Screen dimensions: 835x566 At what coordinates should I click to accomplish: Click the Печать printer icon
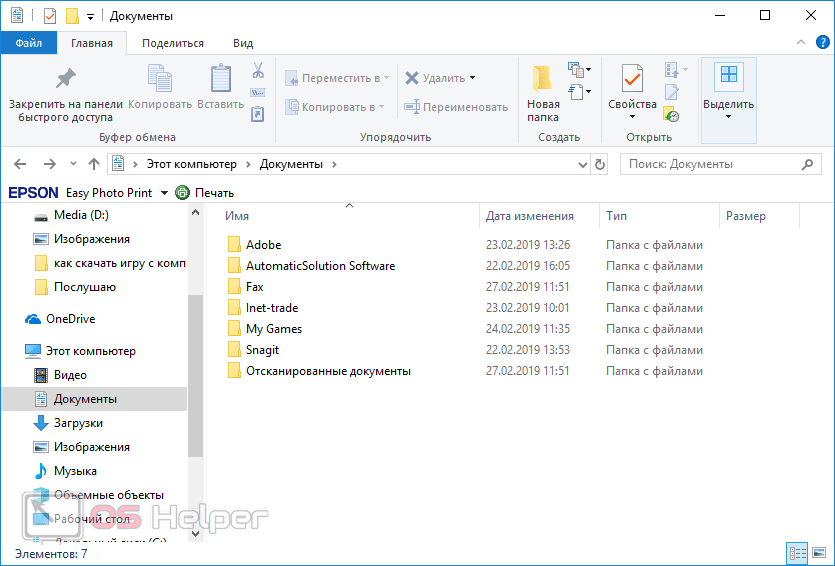click(182, 193)
